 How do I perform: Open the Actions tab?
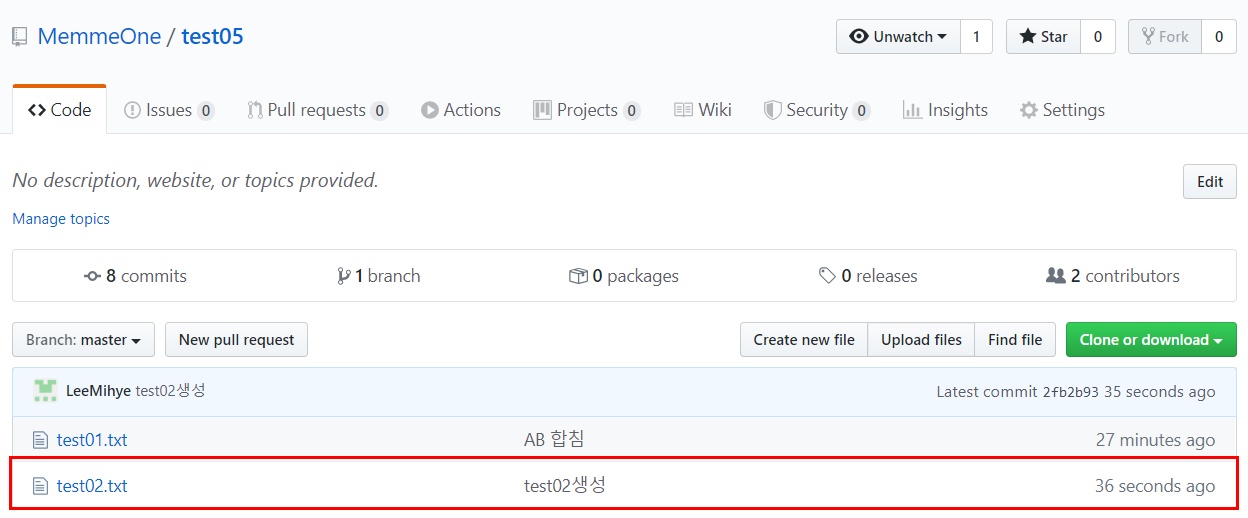coord(461,110)
